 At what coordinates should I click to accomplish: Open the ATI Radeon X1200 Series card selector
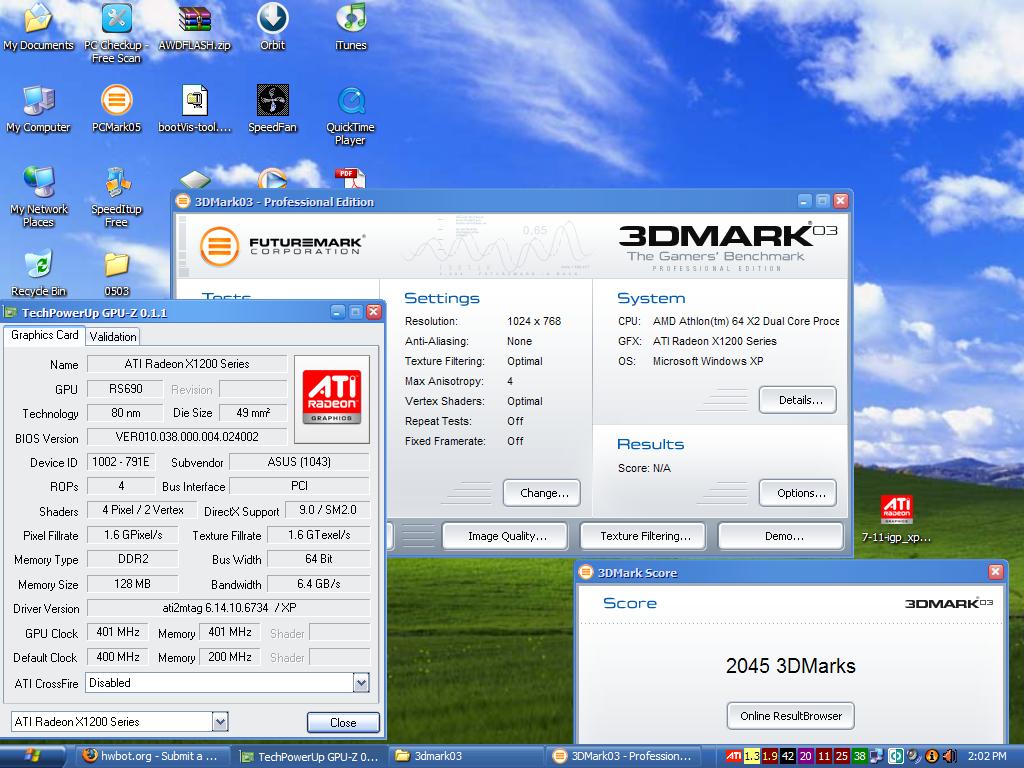pyautogui.click(x=120, y=722)
